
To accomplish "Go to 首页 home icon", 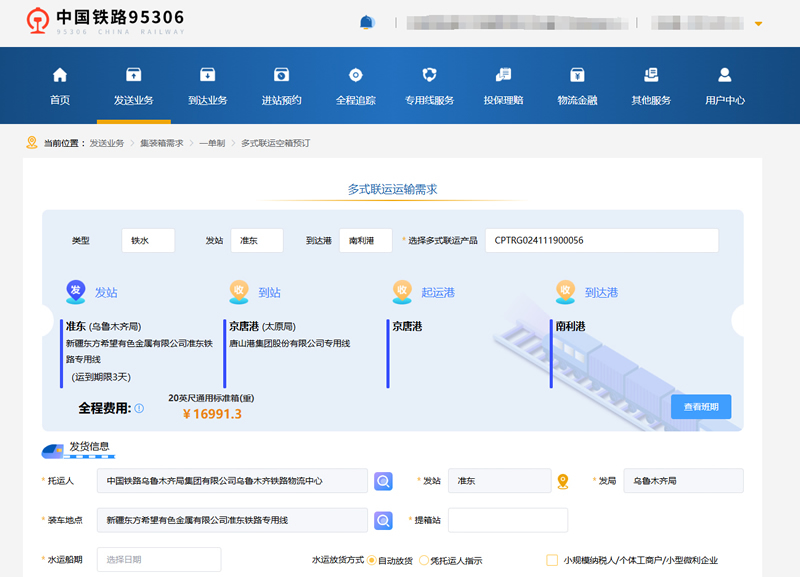I will (x=60, y=75).
